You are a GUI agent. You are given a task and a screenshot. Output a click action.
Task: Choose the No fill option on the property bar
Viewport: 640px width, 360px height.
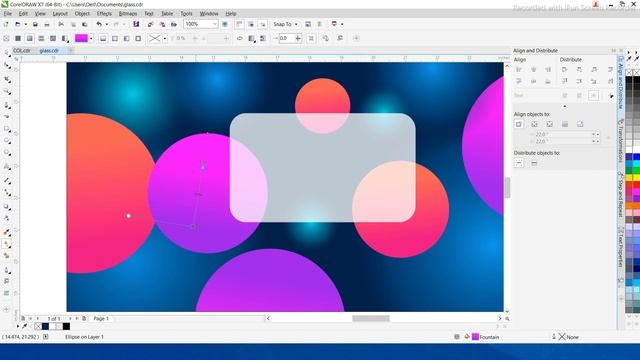[6, 38]
